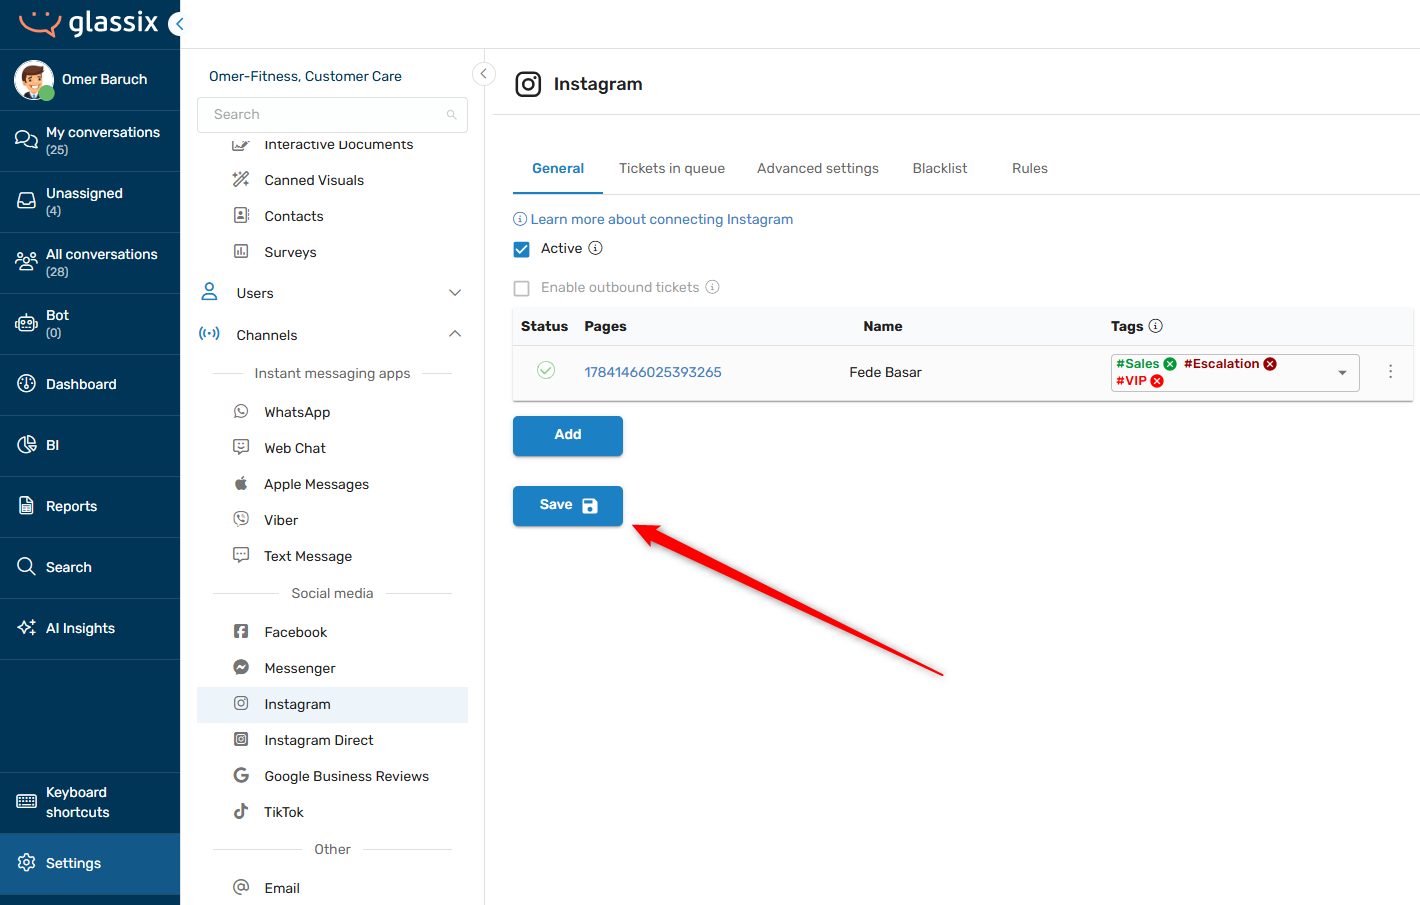
Task: Open the Reports document icon
Action: coord(26,506)
